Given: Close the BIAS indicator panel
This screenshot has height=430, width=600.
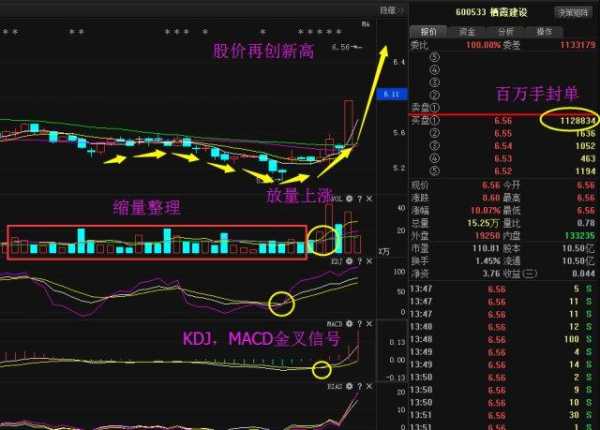Looking at the screenshot, I should tap(369, 386).
